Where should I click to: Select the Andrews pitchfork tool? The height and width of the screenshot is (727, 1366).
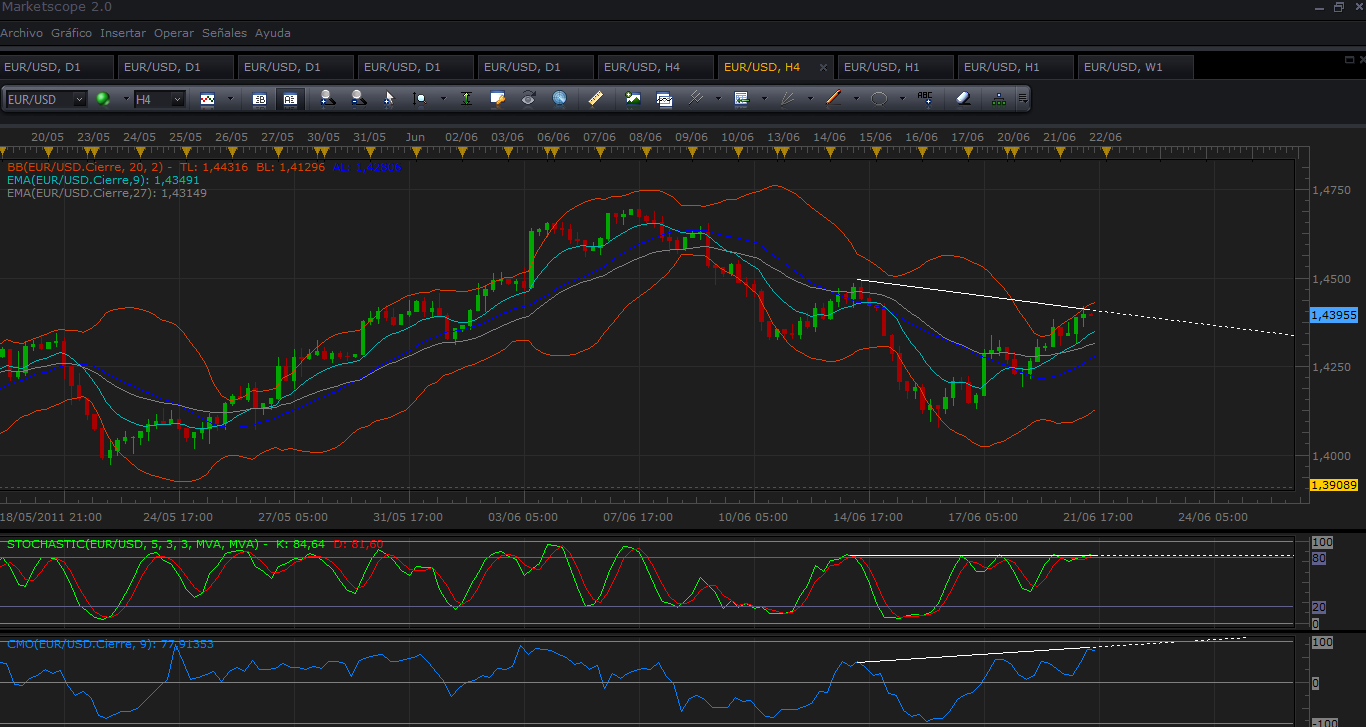[695, 99]
